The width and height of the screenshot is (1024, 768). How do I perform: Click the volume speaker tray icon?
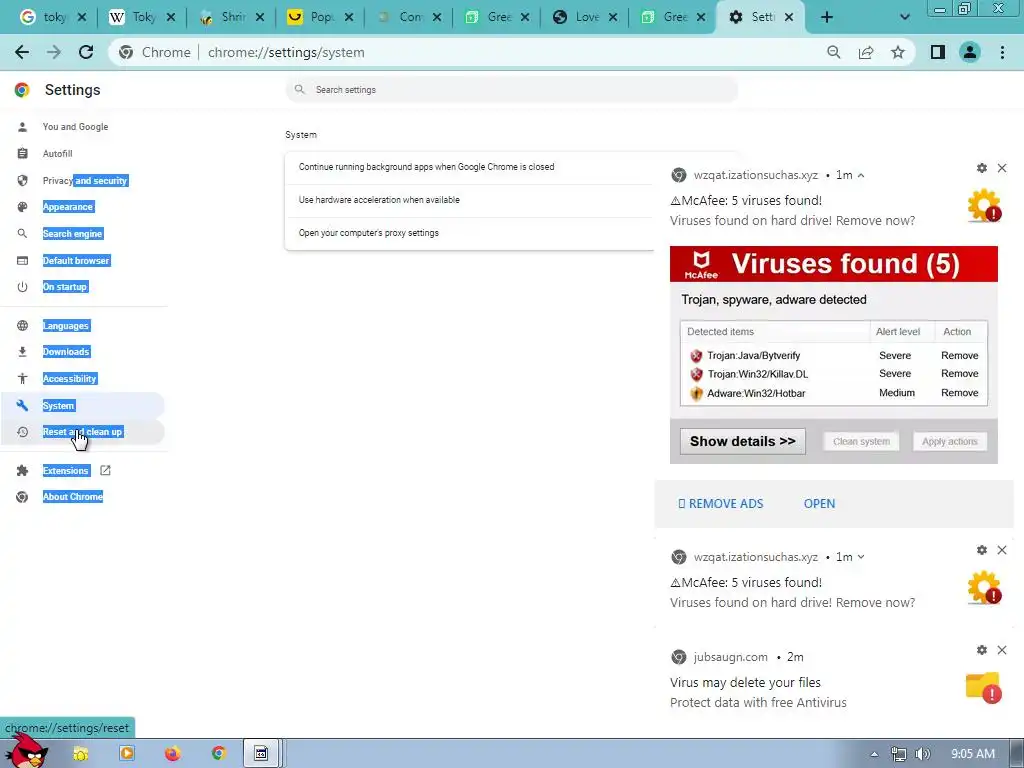[x=923, y=754]
